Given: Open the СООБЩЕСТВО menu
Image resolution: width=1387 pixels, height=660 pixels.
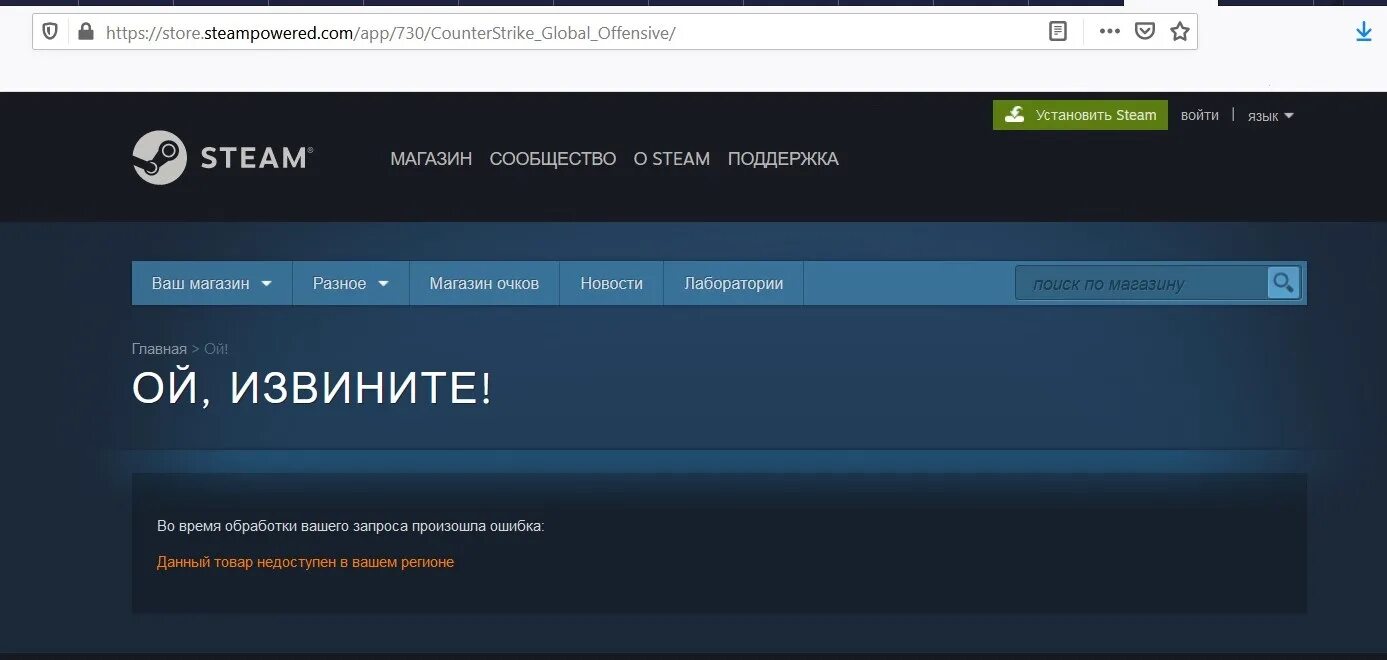Looking at the screenshot, I should pyautogui.click(x=553, y=159).
